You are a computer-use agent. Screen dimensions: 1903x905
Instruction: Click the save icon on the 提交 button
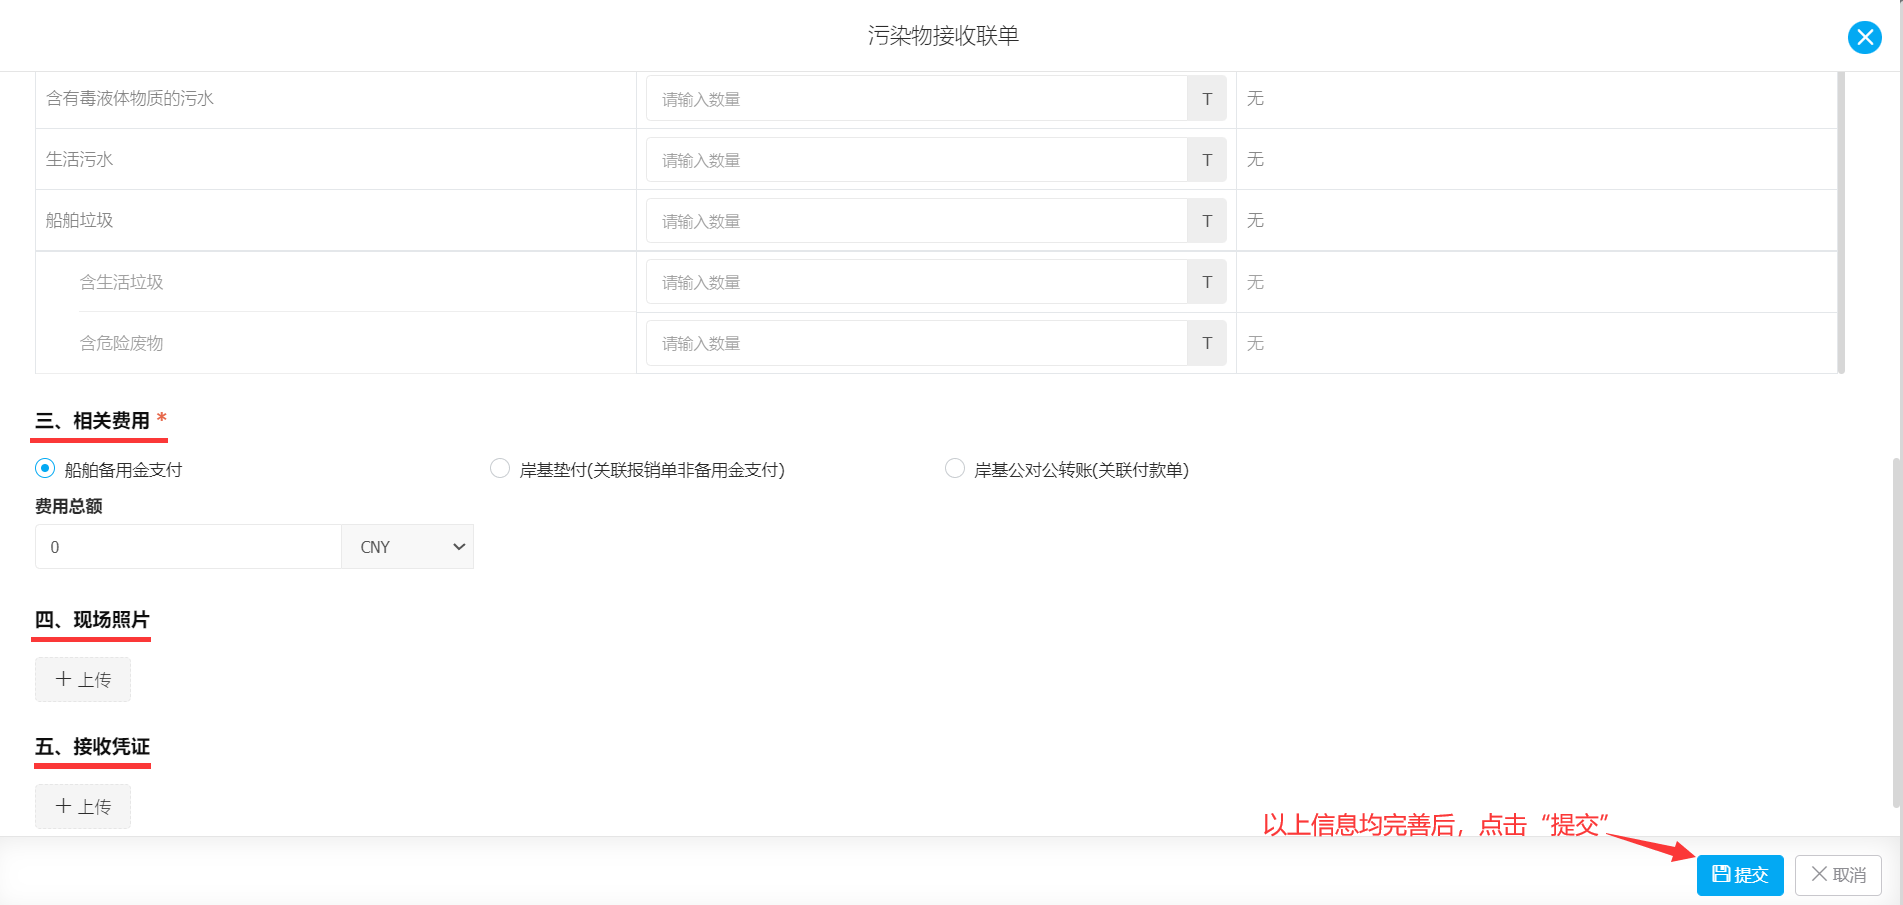click(x=1721, y=874)
